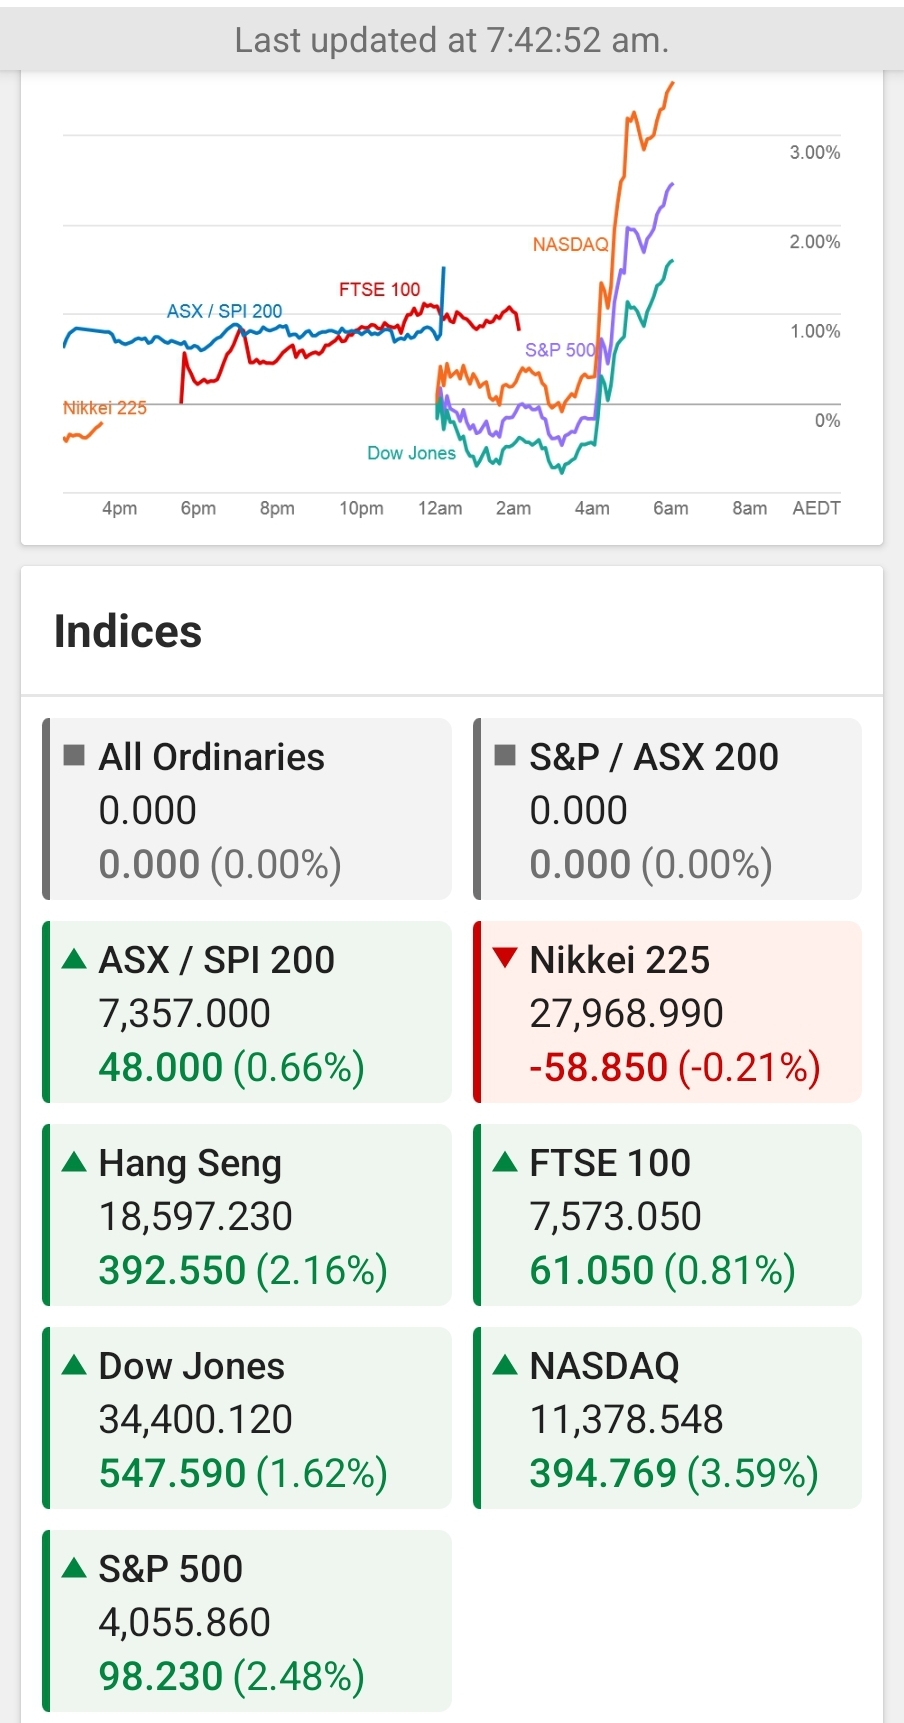The width and height of the screenshot is (904, 1723).
Task: Click the green up arrow beside S&P 500
Action: point(74,1568)
